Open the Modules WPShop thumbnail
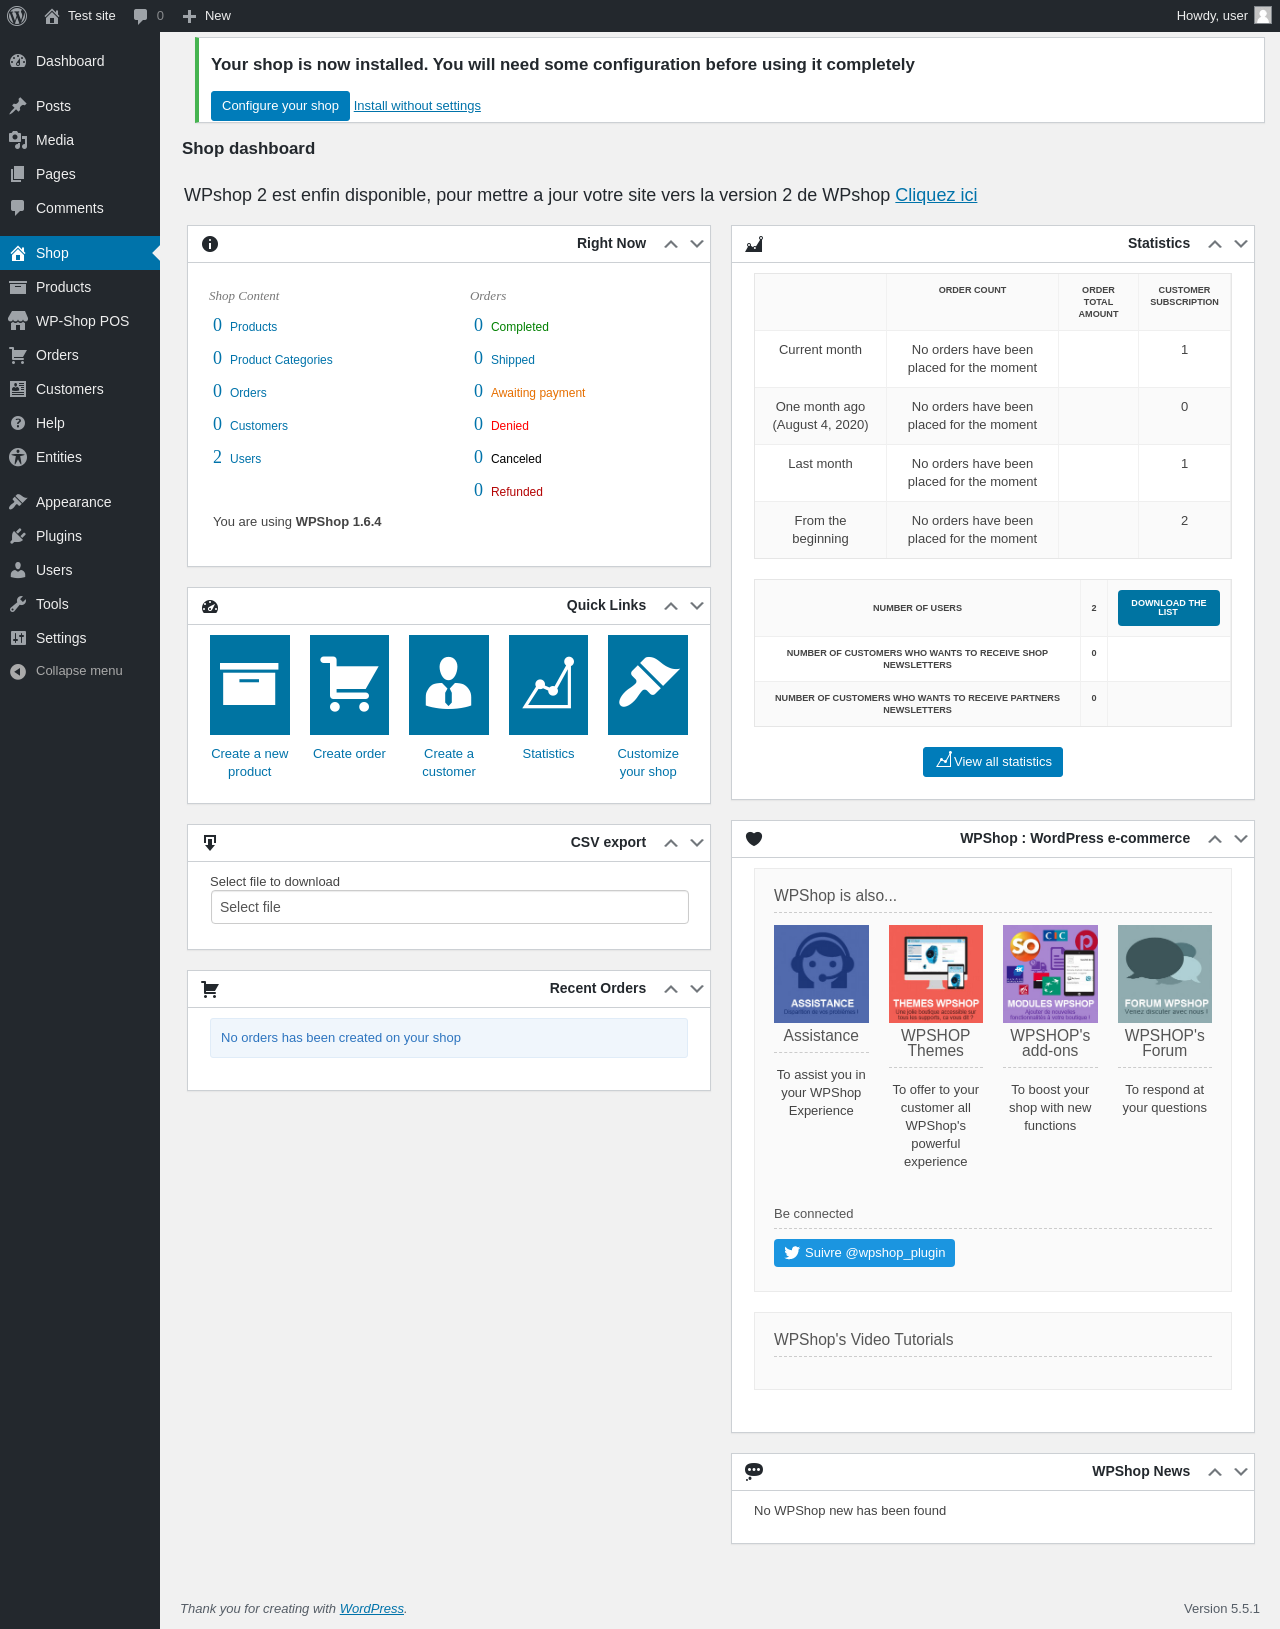Viewport: 1280px width, 1629px height. [1050, 974]
